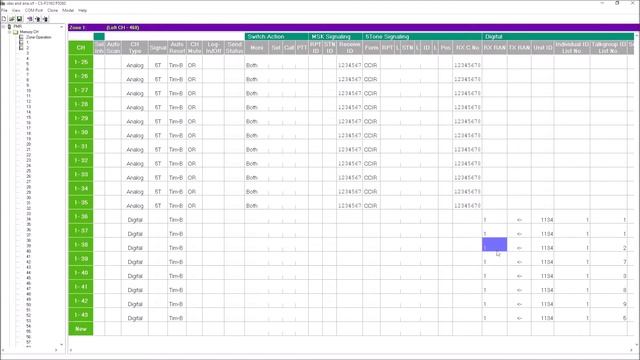
Task: Click the grid vertical scrollbar up arrow
Action: [637, 36]
